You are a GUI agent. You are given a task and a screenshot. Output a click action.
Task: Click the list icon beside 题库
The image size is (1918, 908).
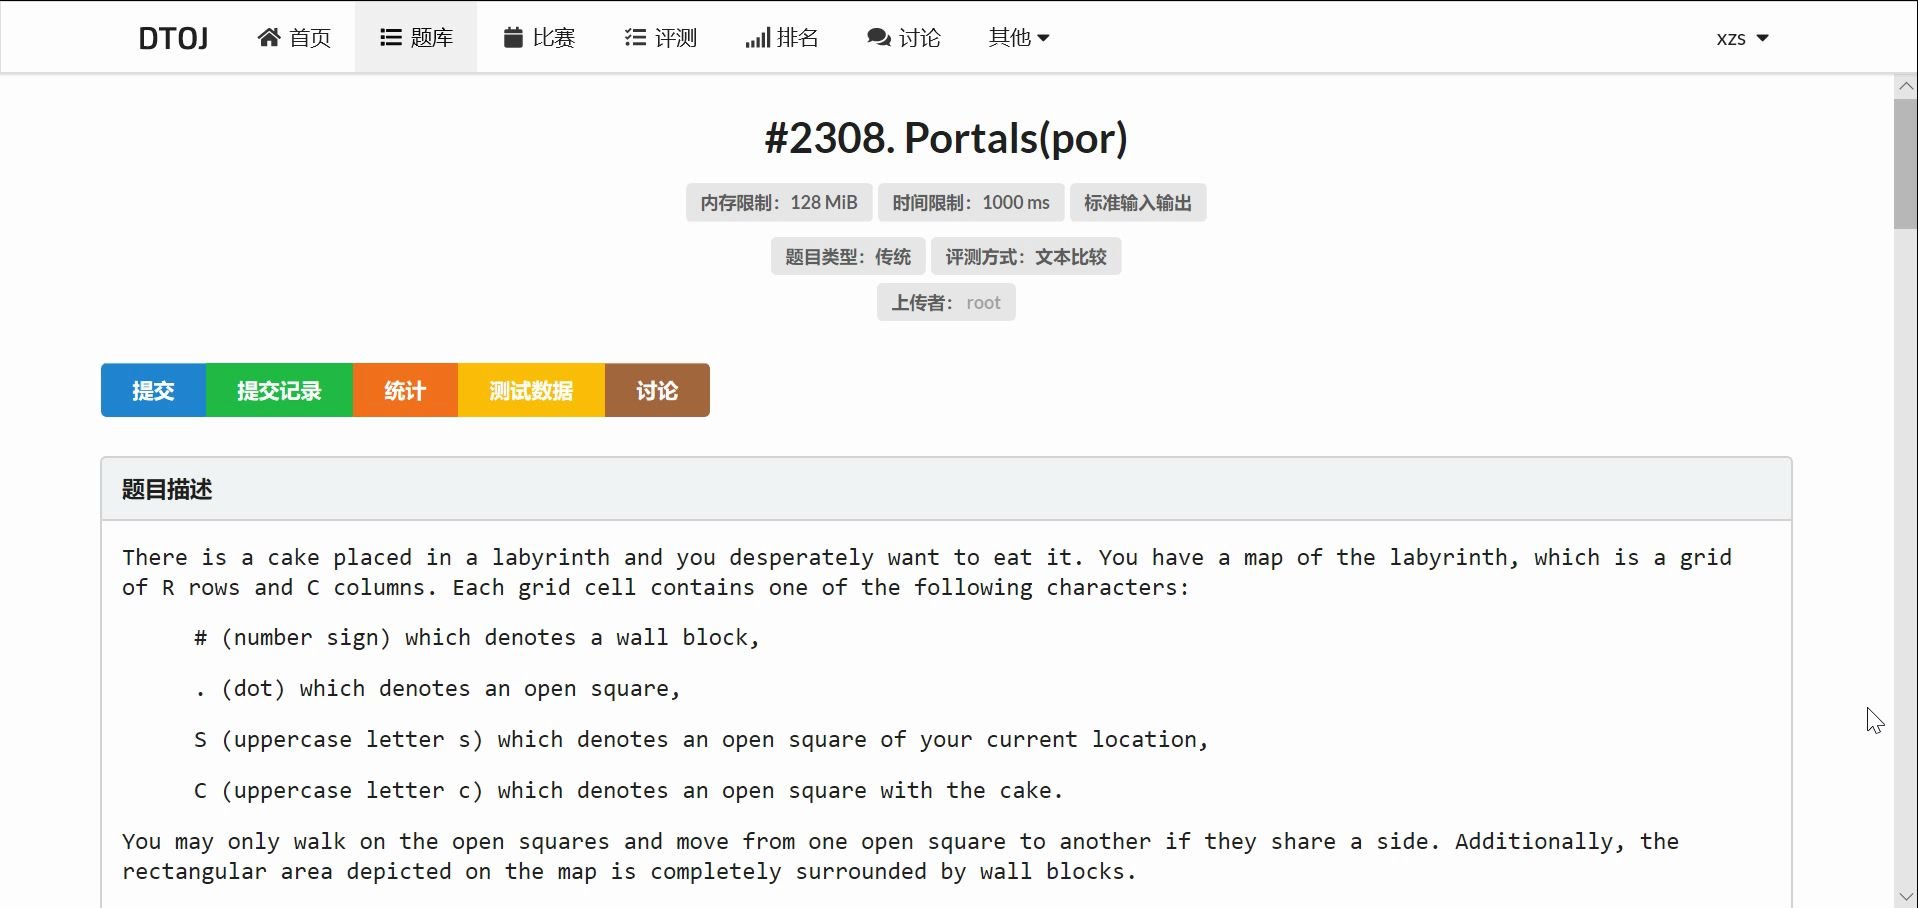(x=391, y=38)
